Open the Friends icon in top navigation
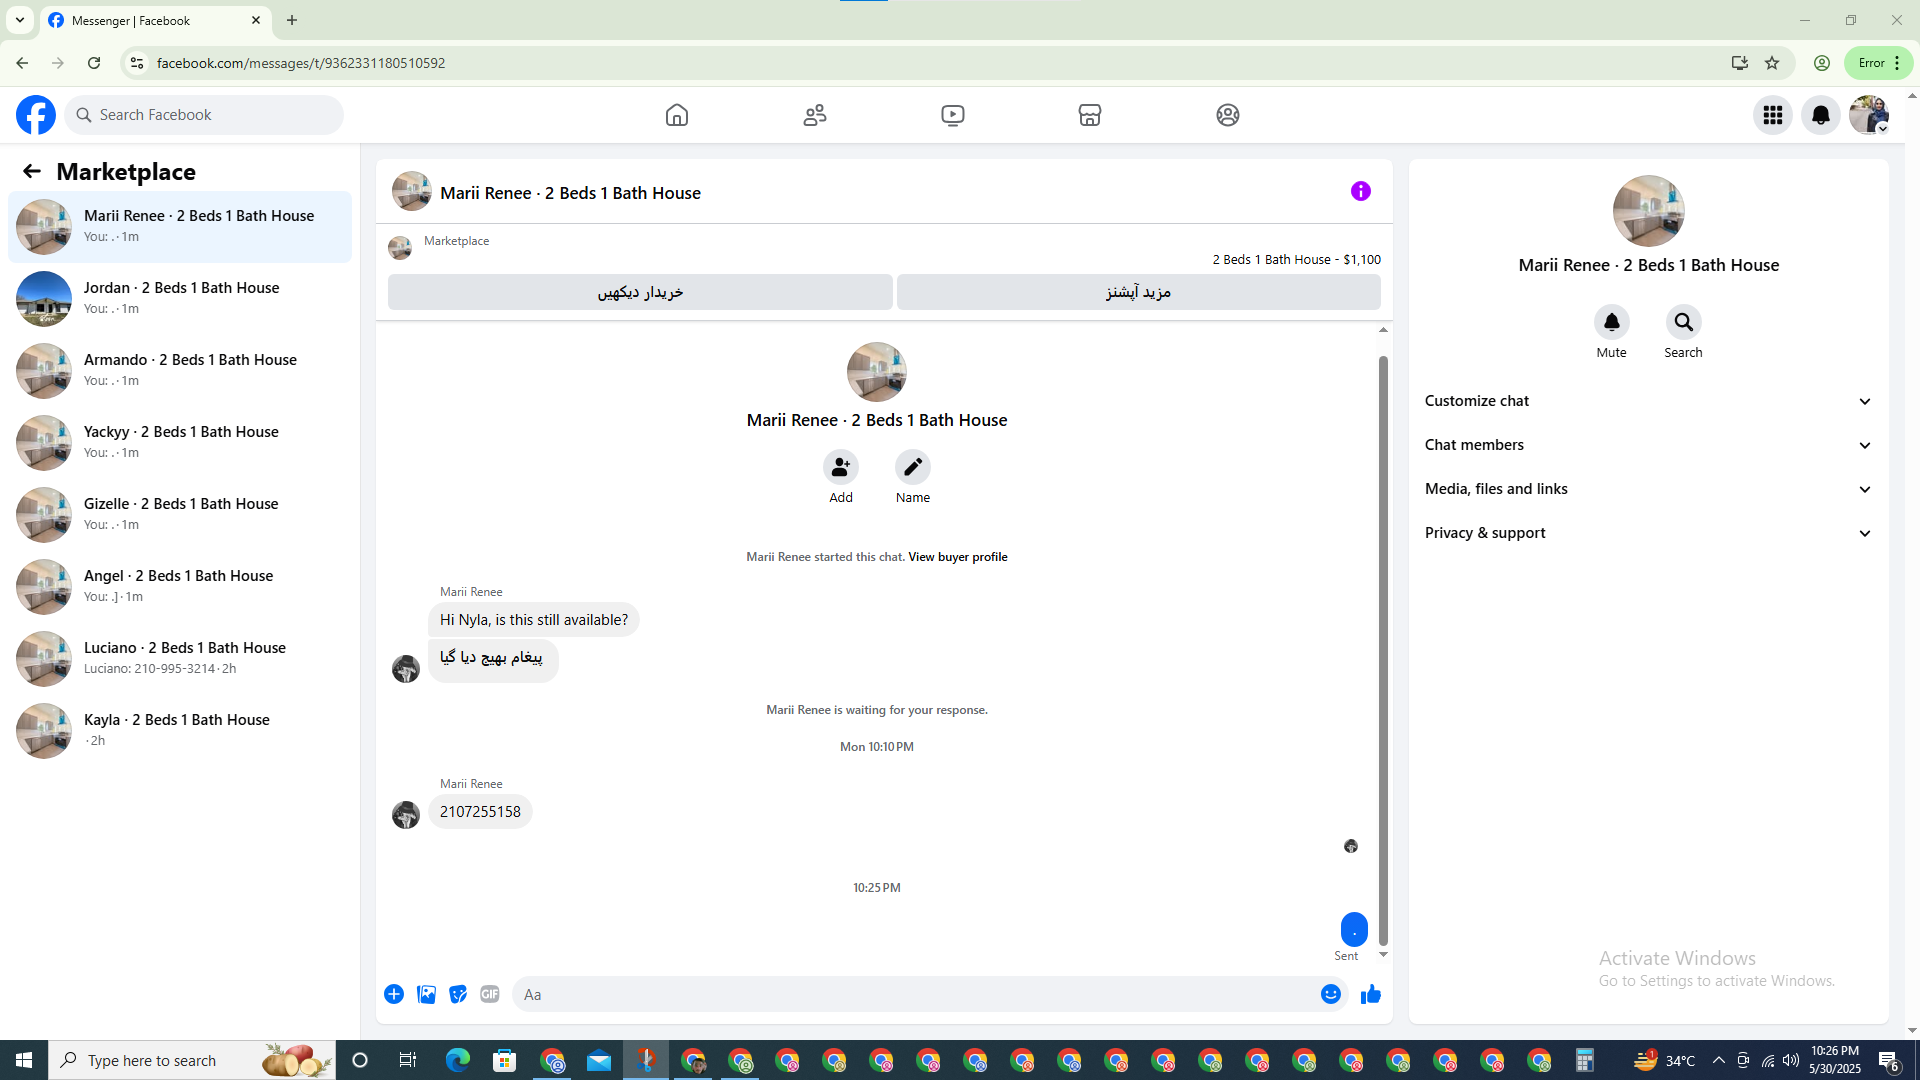1920x1080 pixels. 815,115
